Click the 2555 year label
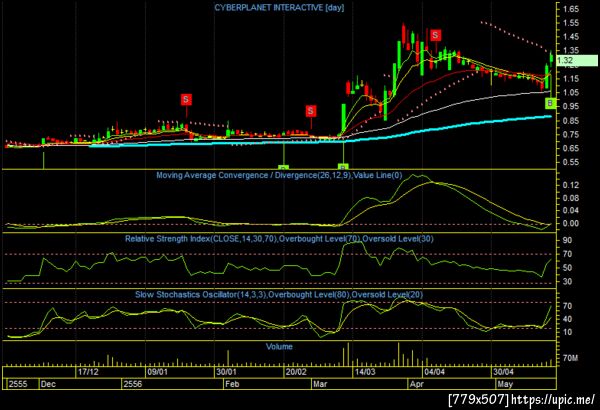600x410 pixels. click(x=18, y=384)
